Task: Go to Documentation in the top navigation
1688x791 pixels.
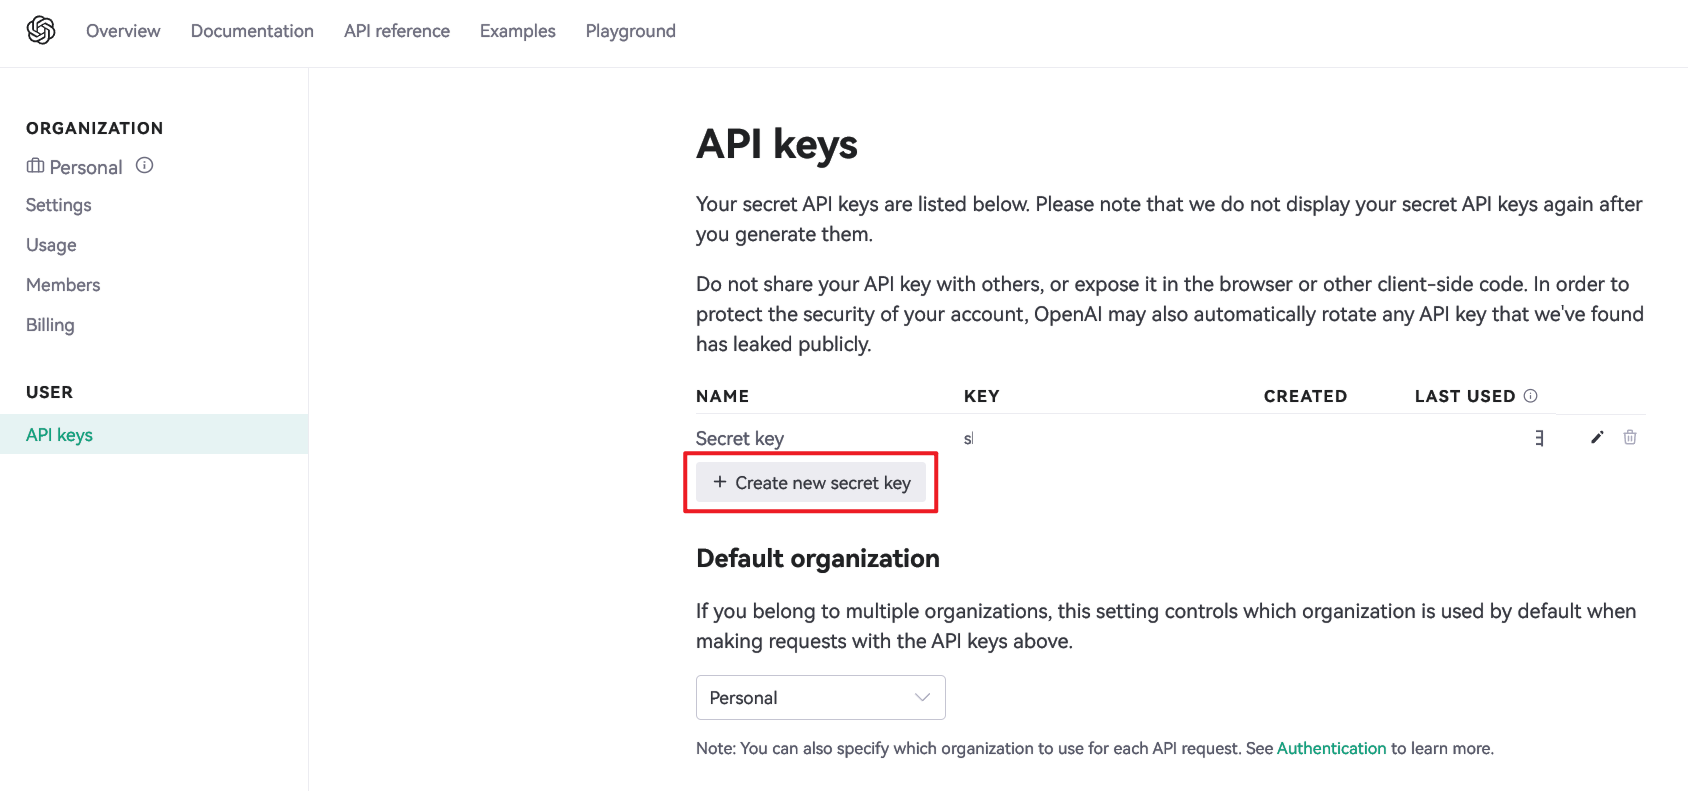Action: pos(252,31)
